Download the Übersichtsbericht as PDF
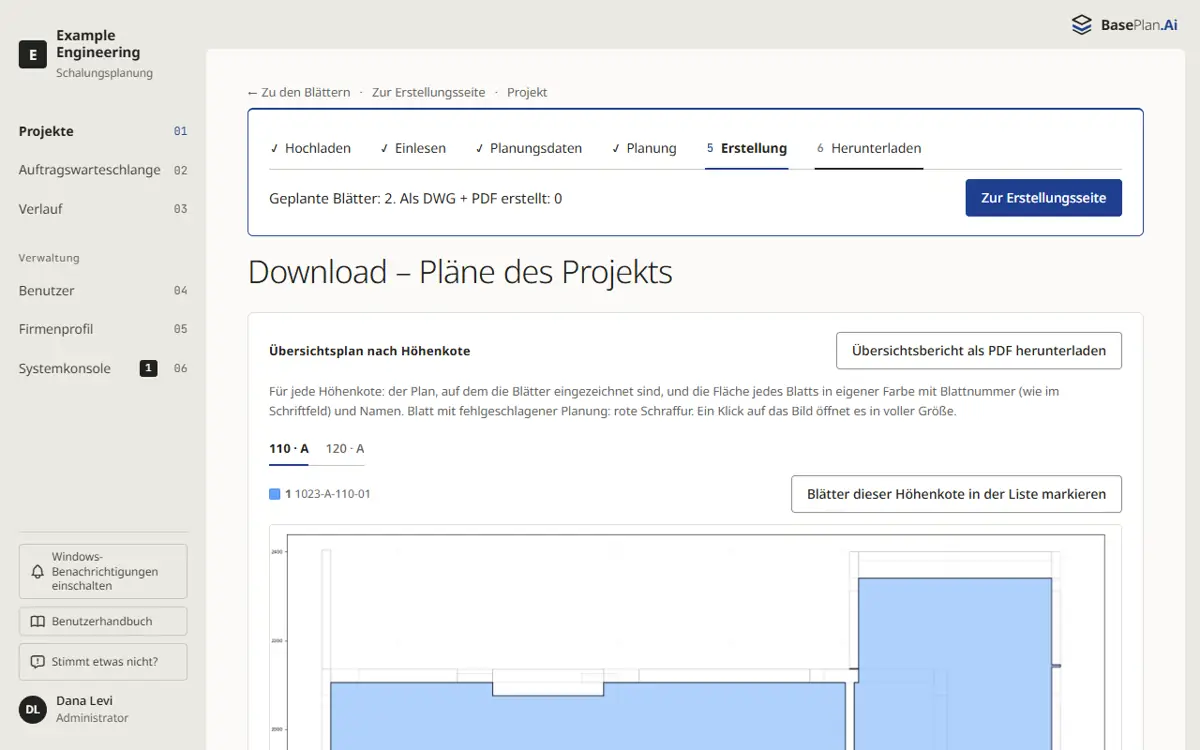Viewport: 1200px width, 750px height. 979,351
